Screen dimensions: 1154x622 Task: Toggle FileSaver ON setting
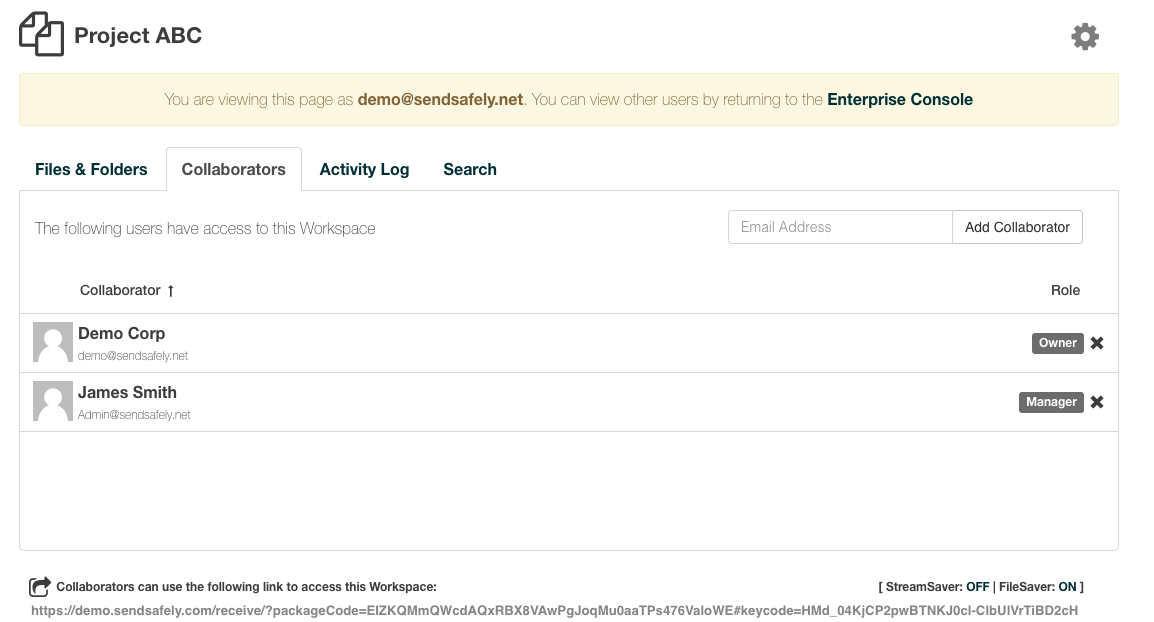point(1067,587)
